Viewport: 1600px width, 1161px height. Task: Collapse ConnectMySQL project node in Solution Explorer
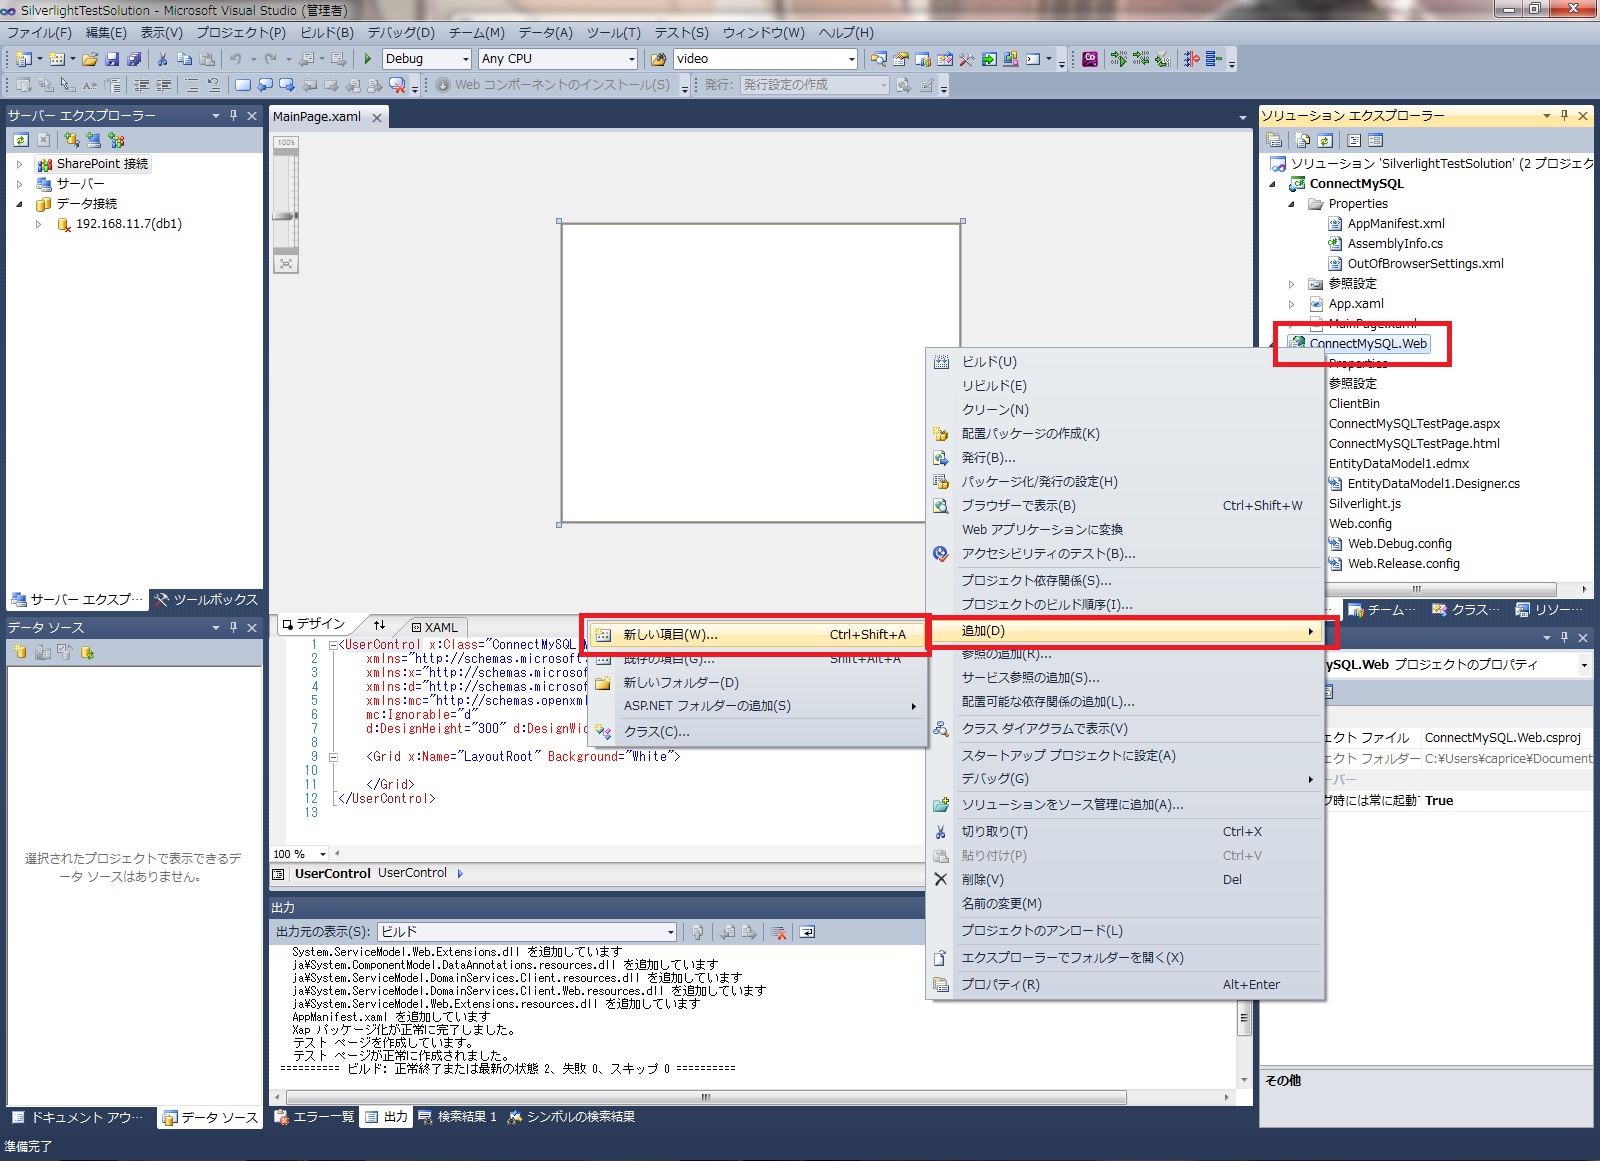[x=1273, y=184]
